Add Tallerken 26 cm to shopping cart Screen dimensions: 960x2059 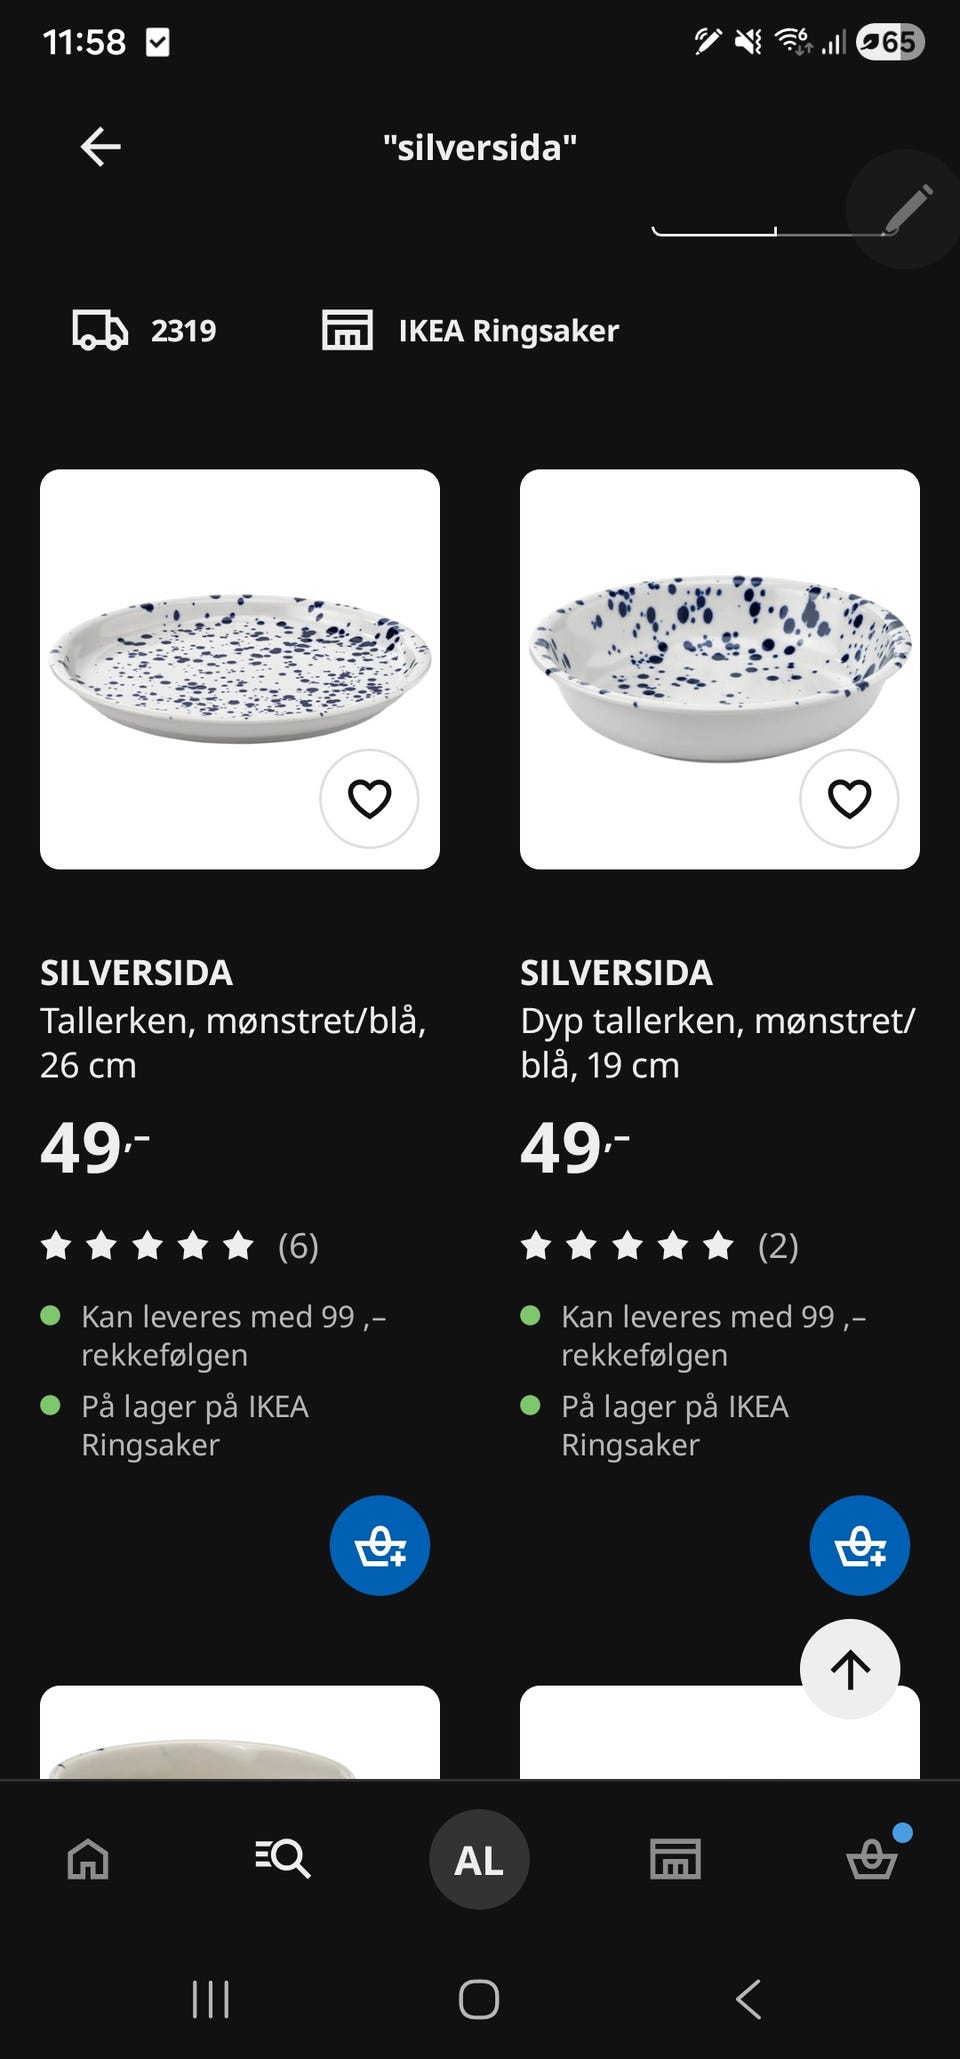click(x=380, y=1545)
